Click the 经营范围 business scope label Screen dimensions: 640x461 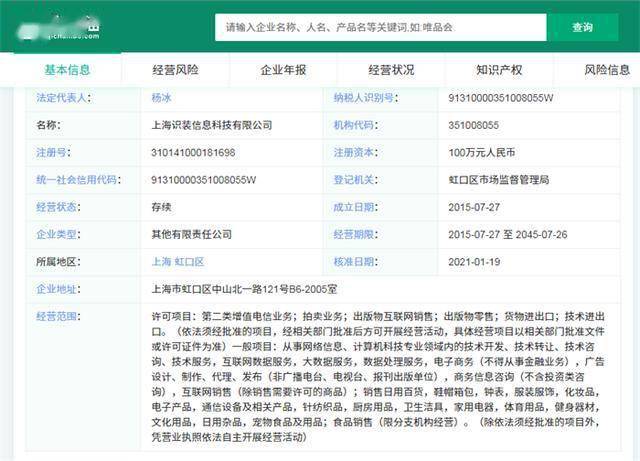pos(61,315)
